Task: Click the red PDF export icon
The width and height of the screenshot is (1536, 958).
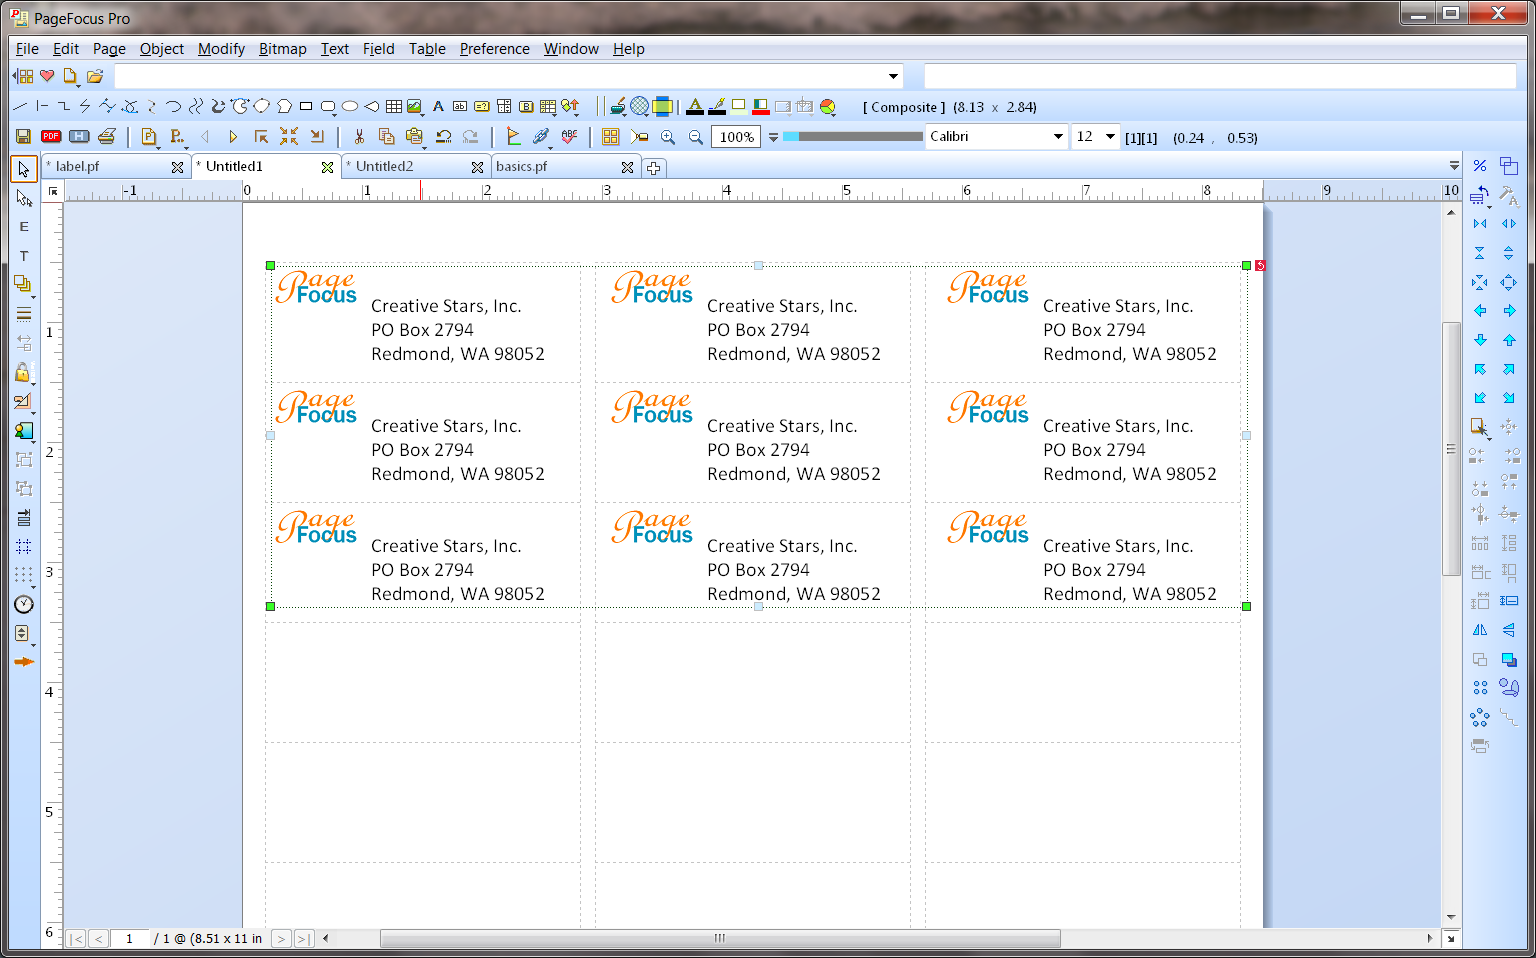Action: coord(51,137)
